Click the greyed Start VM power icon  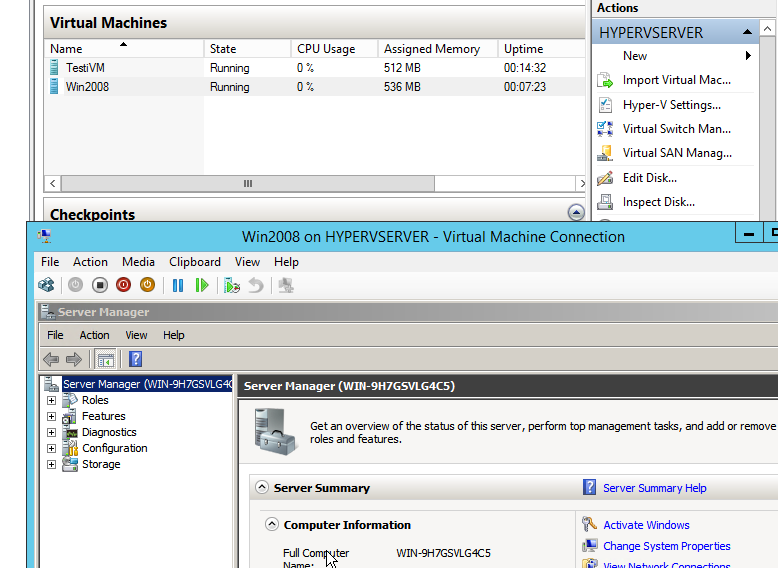coord(75,285)
